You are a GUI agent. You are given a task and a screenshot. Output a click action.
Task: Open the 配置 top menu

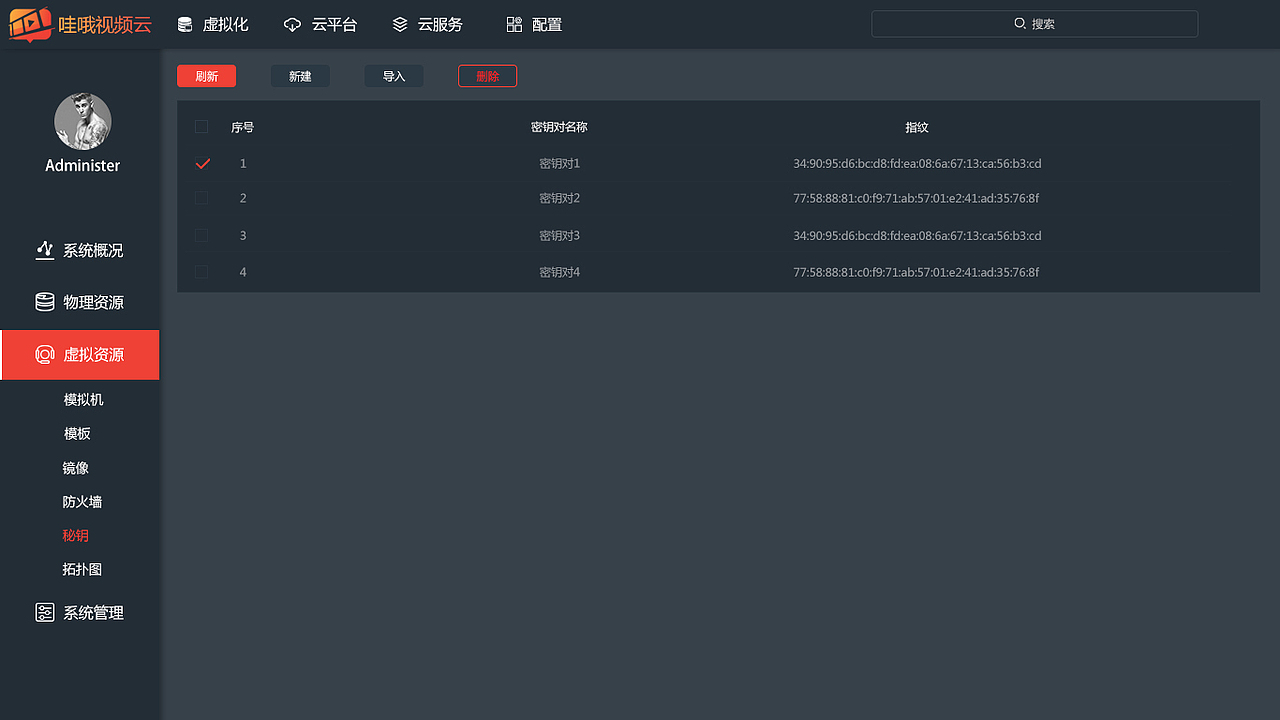coord(534,25)
